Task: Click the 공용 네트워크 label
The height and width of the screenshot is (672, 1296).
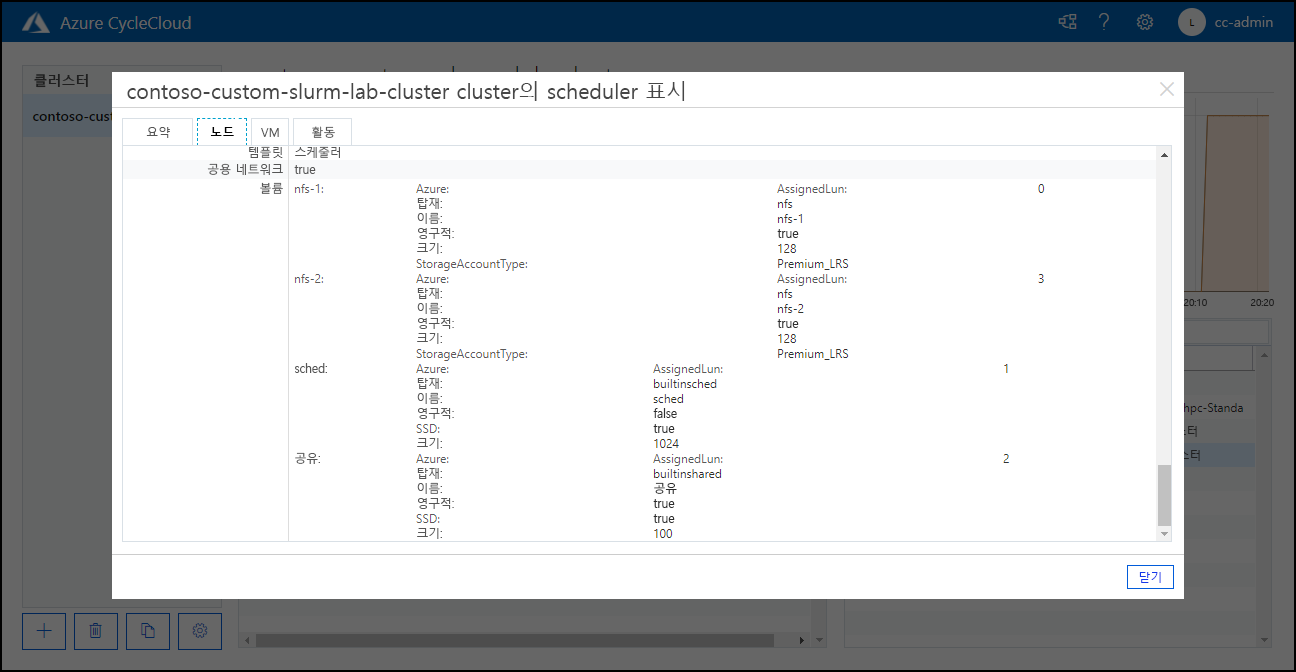Action: point(245,170)
